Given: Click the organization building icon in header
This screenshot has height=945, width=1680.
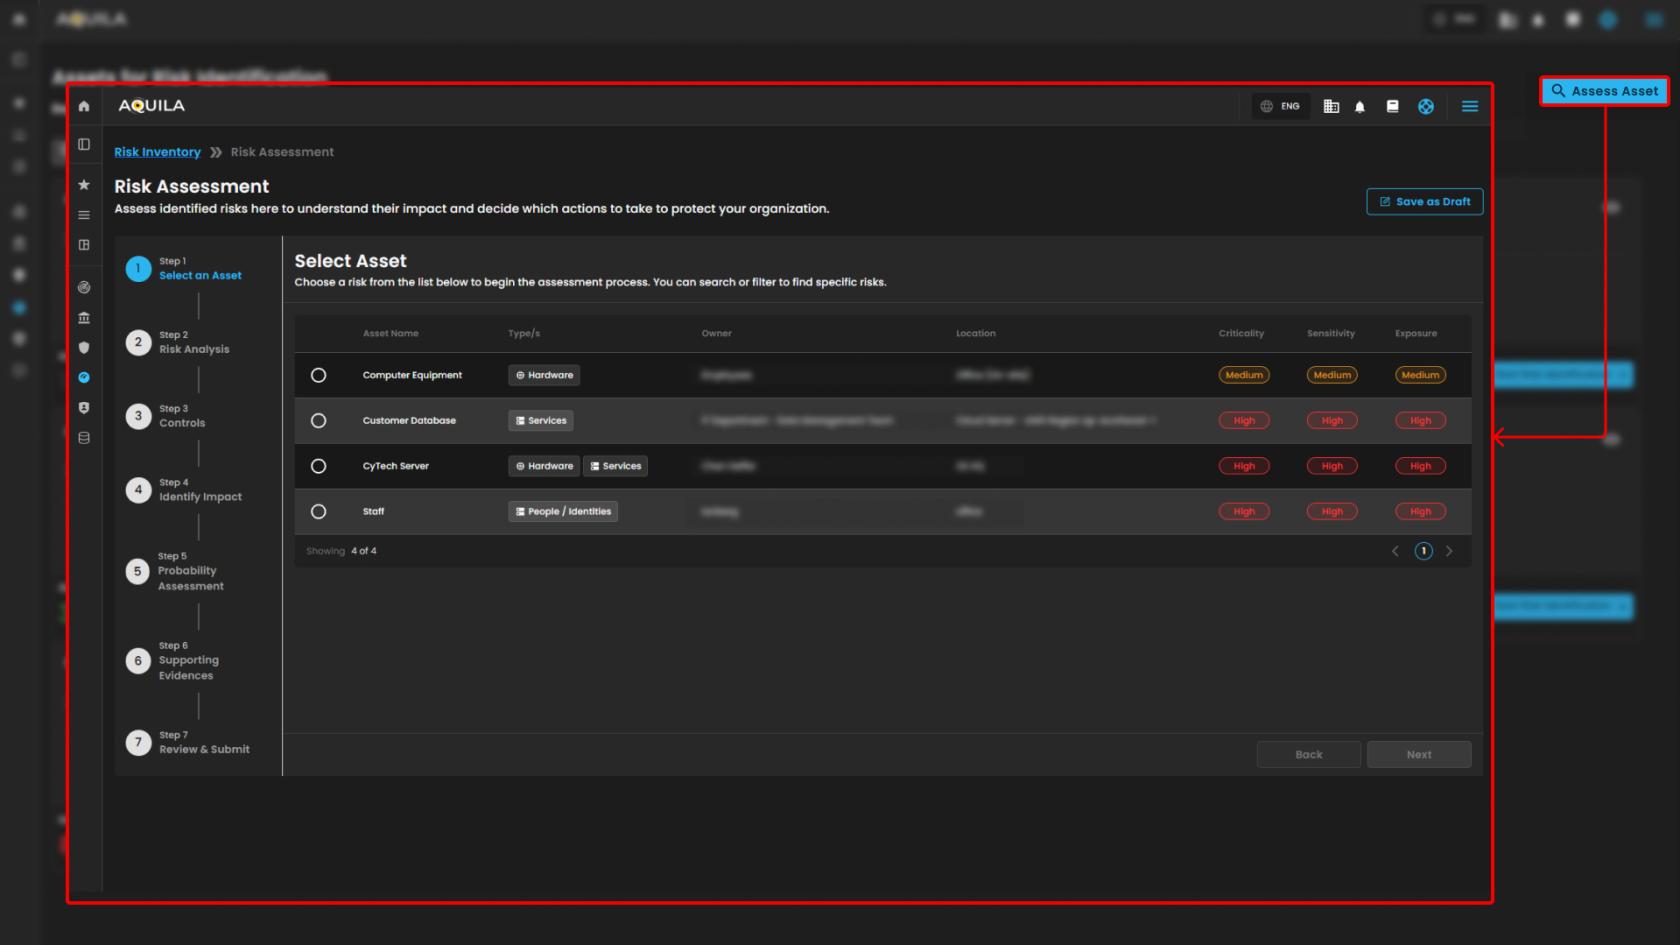Looking at the screenshot, I should click(1331, 106).
